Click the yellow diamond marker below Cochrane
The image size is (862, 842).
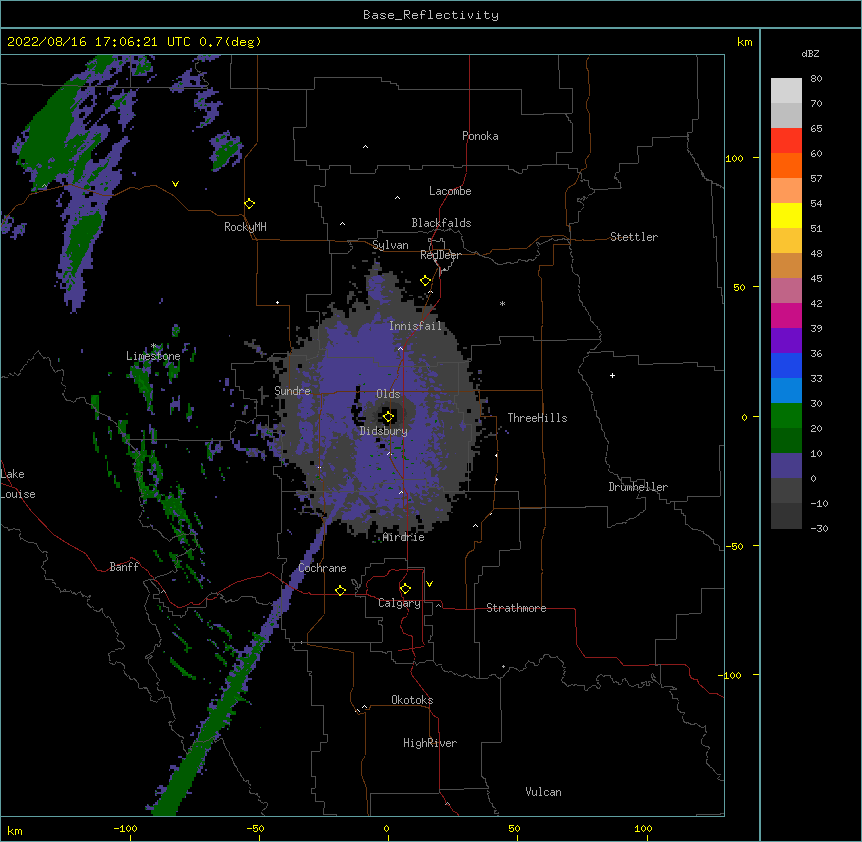340,590
